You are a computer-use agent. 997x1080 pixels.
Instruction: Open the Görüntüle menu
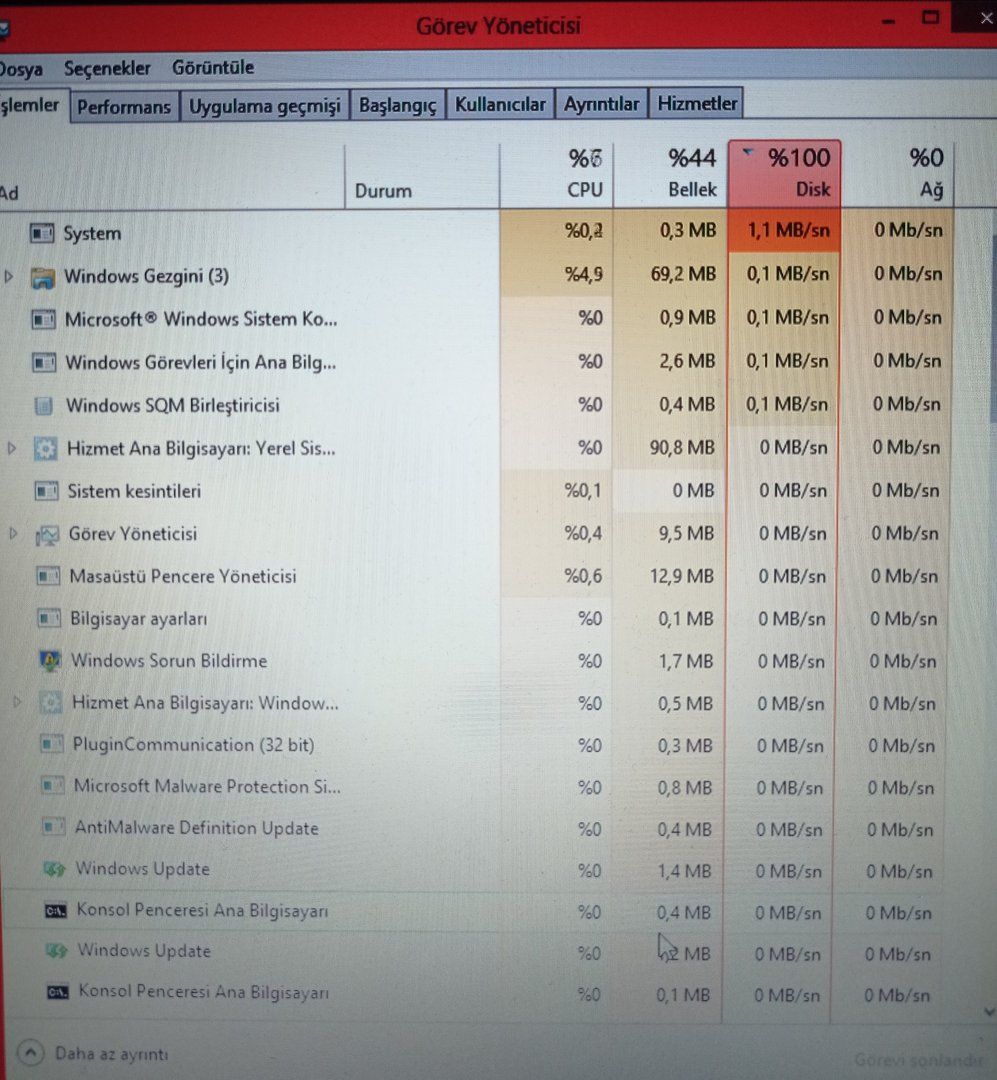click(213, 68)
